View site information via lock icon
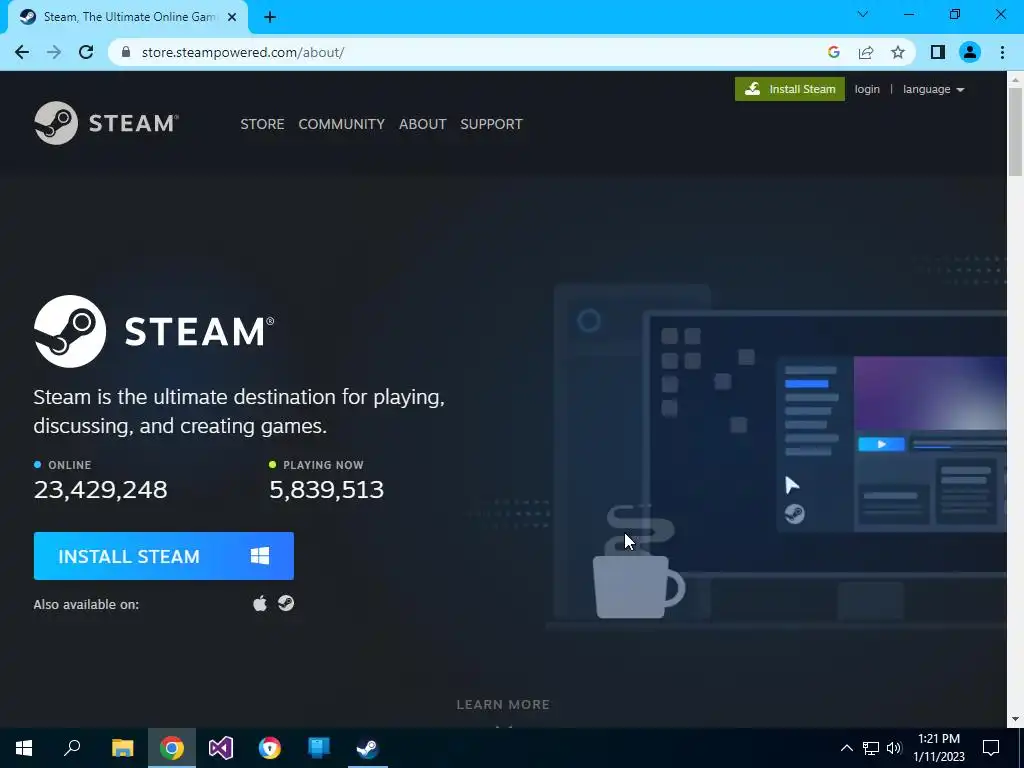The height and width of the screenshot is (768, 1024). (x=126, y=52)
